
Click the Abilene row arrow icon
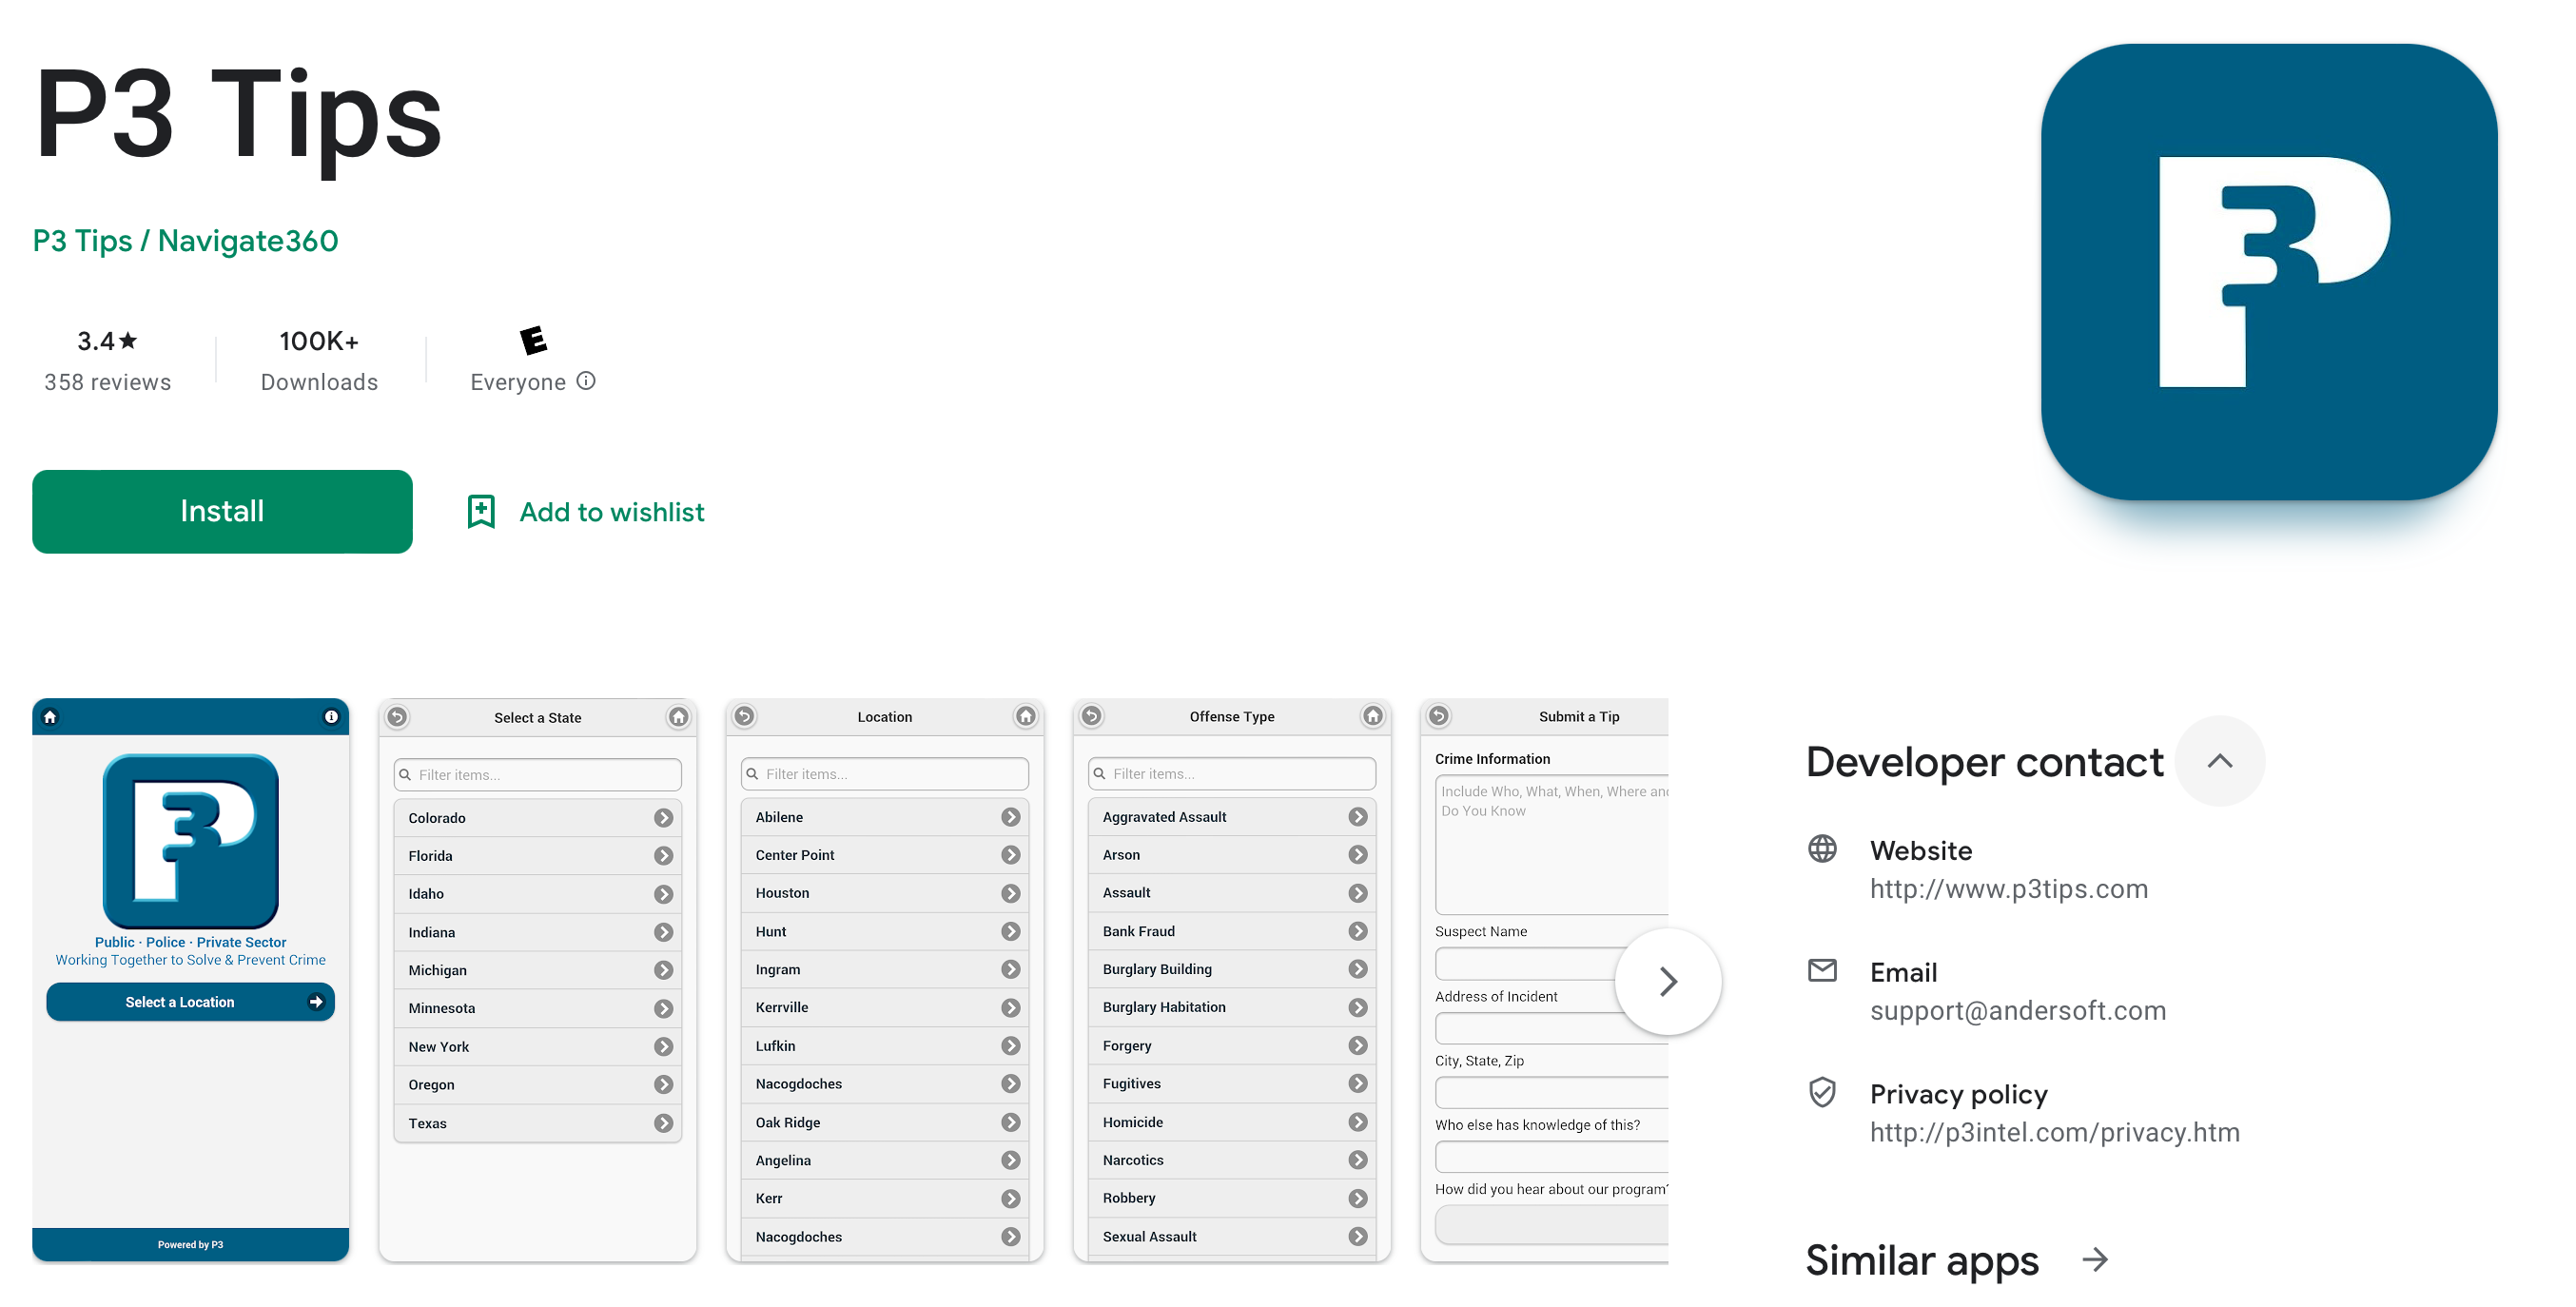point(1010,817)
